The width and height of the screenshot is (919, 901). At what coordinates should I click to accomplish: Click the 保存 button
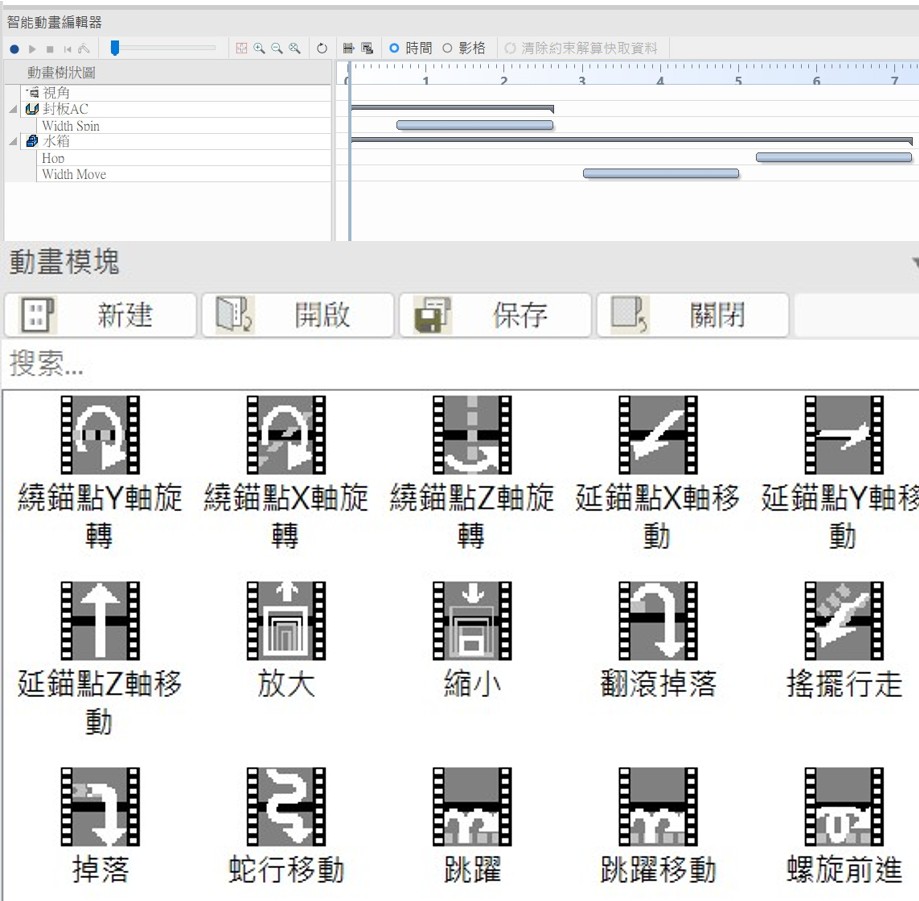click(495, 315)
